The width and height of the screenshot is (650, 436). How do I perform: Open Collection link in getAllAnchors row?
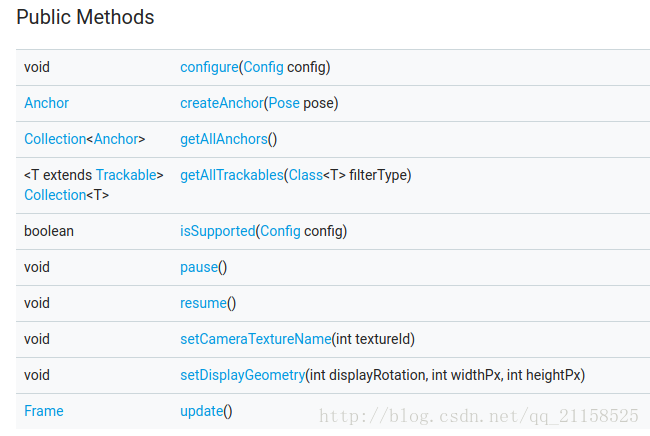pos(55,139)
